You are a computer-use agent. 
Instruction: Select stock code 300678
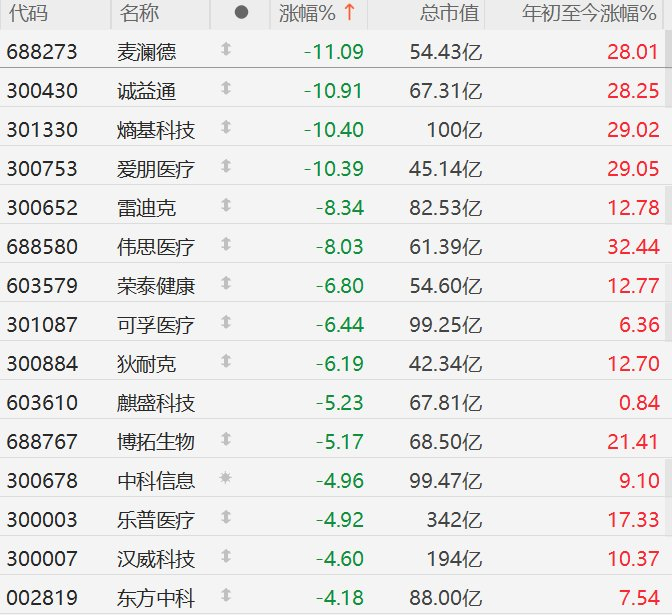[42, 481]
